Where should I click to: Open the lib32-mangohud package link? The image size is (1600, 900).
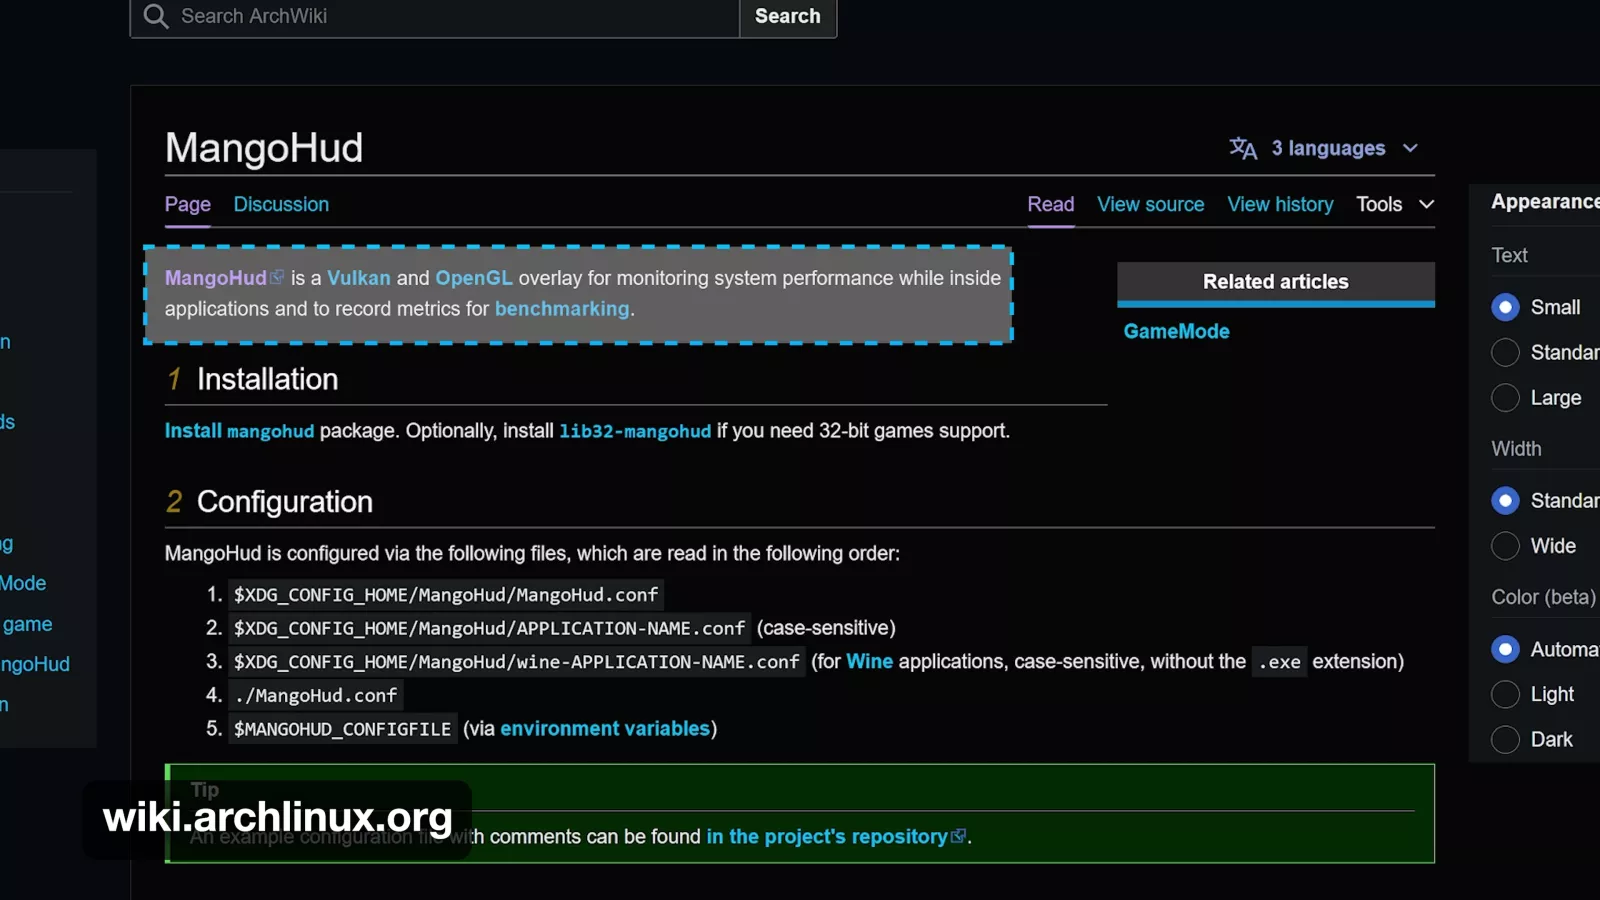[x=635, y=431]
